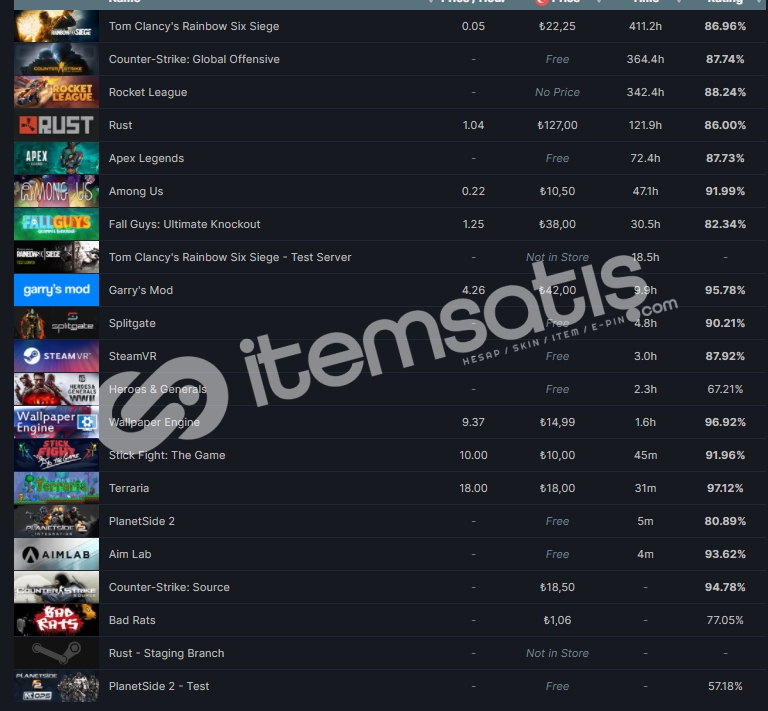Screen dimensions: 768x711
Task: Select the 93.62% Aim Lab rating
Action: 725,554
